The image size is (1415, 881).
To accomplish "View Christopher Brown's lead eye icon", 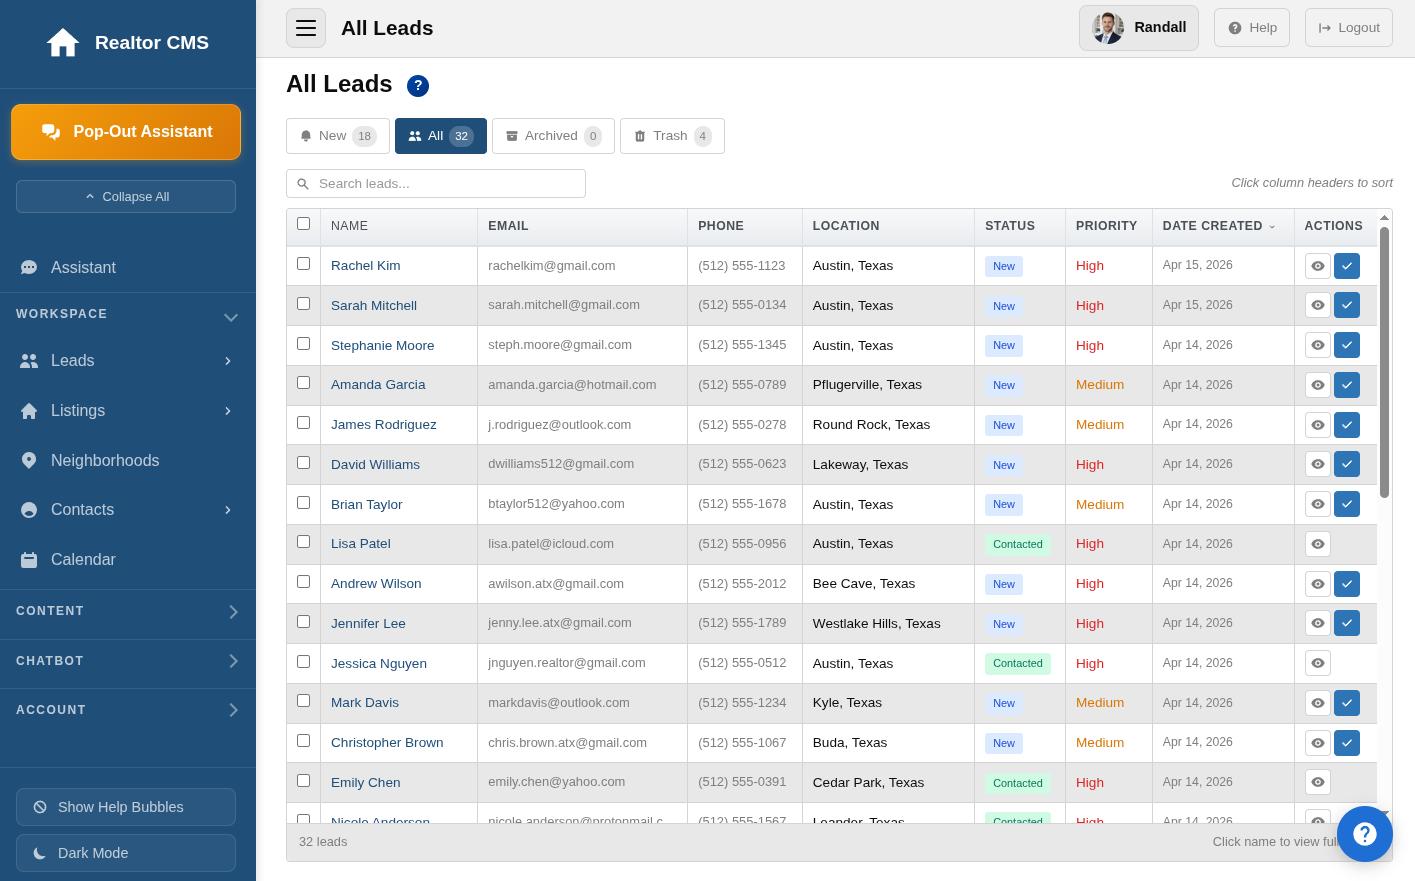I will 1318,743.
